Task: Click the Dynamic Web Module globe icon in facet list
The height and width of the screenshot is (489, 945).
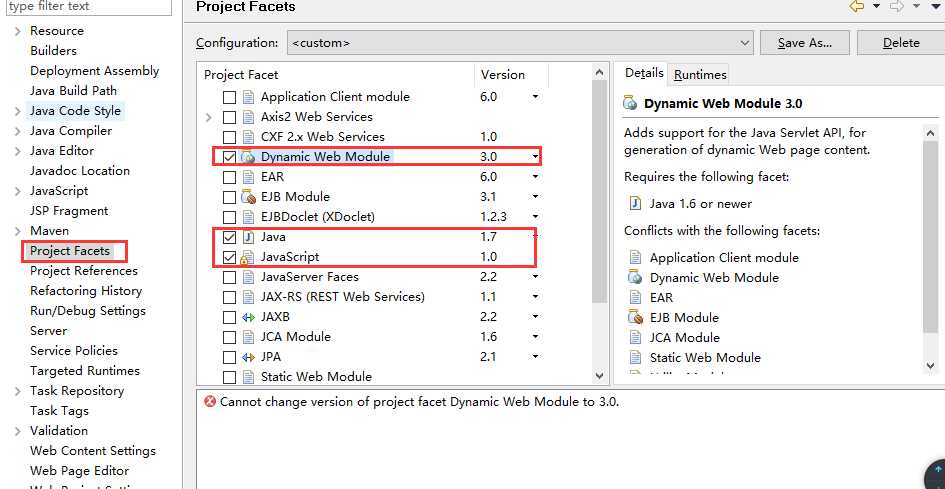Action: coord(248,157)
